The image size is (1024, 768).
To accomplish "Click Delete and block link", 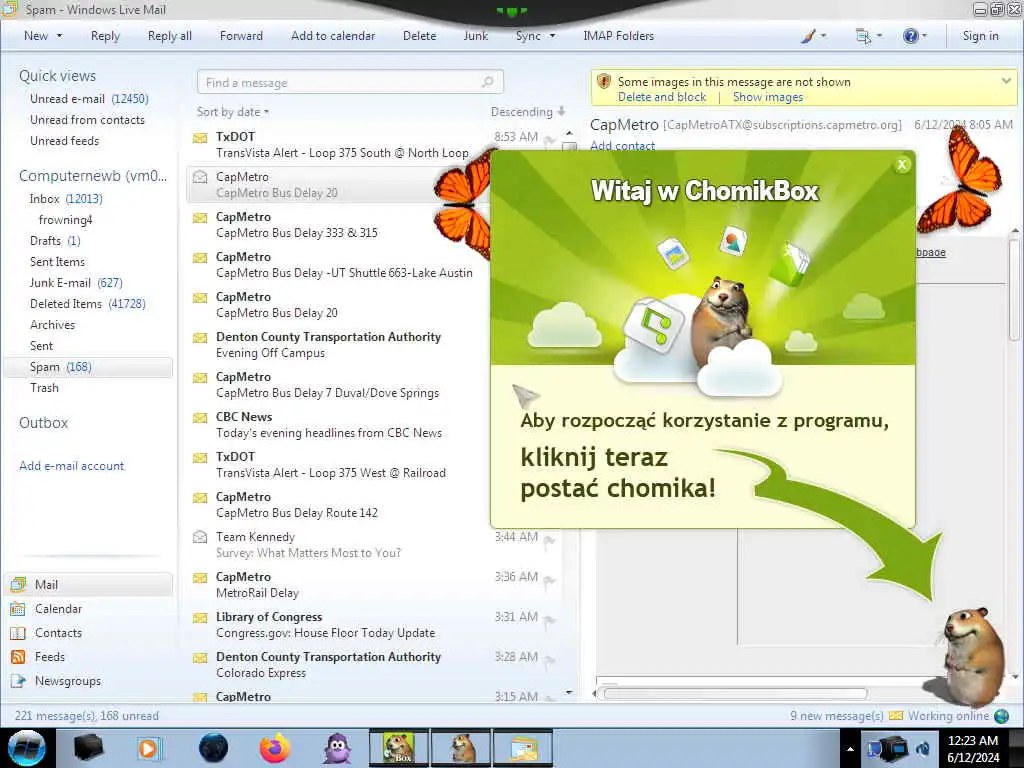I will [x=662, y=97].
